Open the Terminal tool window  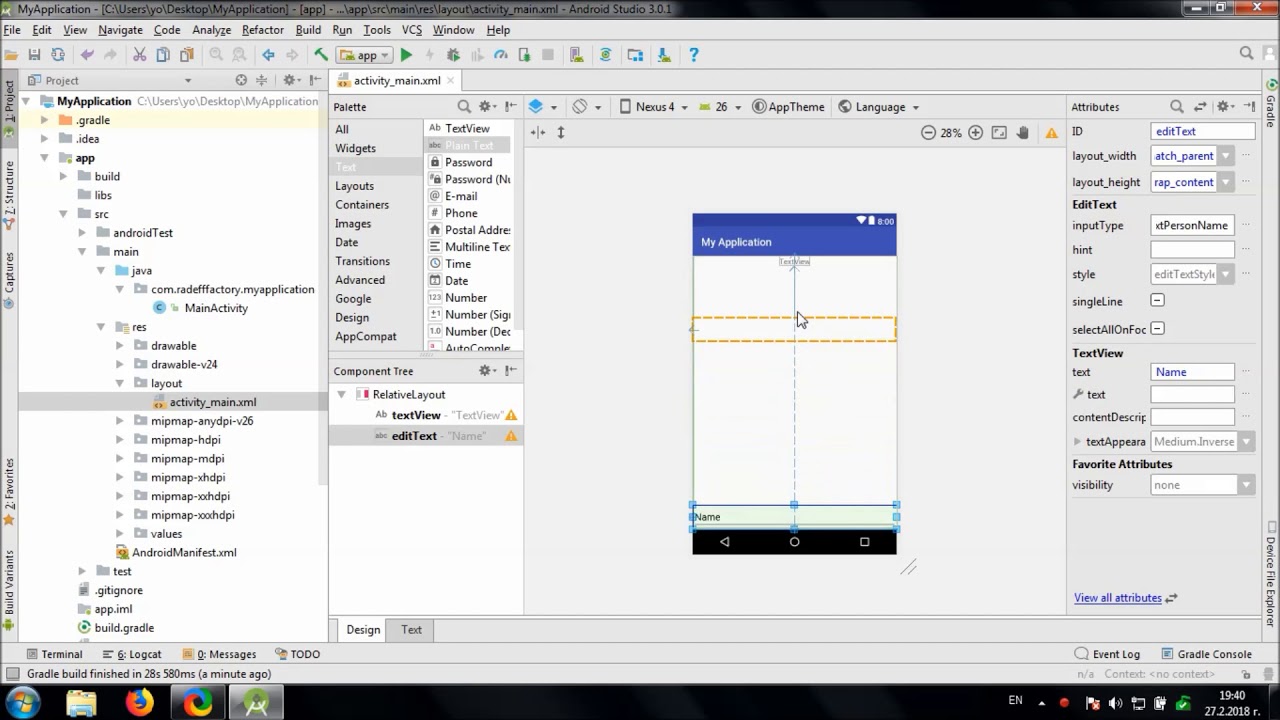pyautogui.click(x=54, y=654)
